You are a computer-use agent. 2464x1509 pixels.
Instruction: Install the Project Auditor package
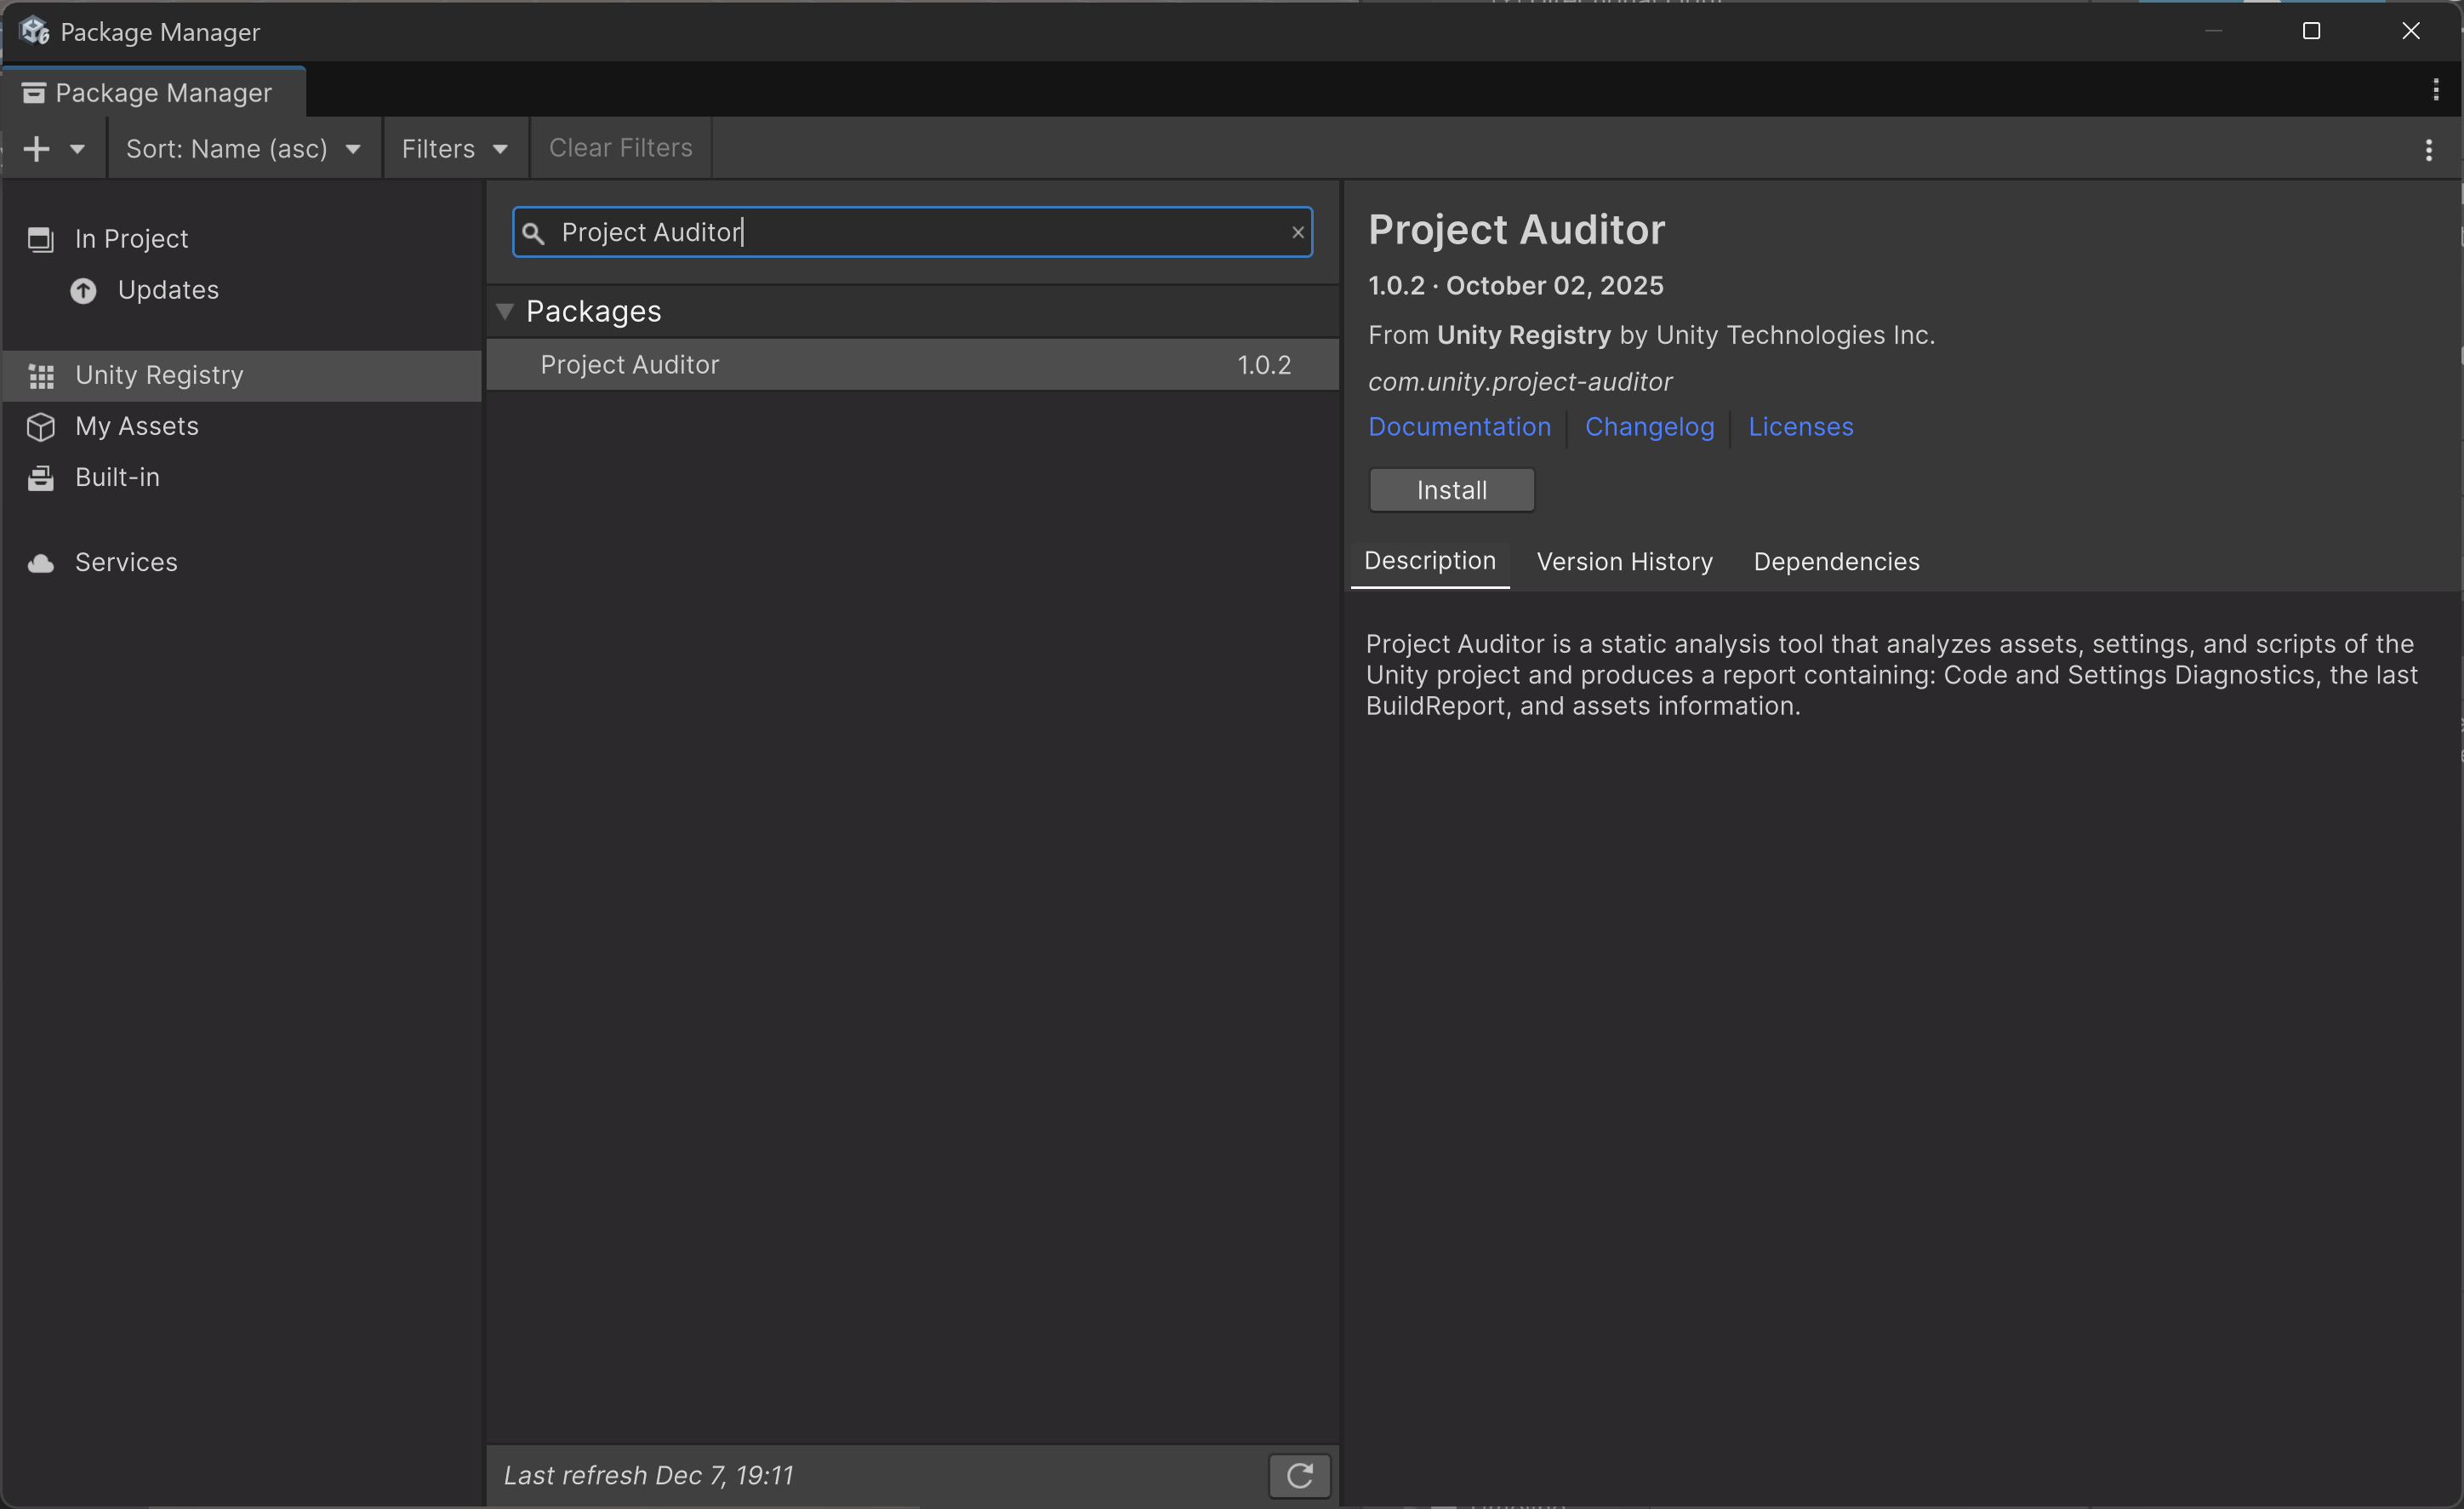(x=1451, y=490)
